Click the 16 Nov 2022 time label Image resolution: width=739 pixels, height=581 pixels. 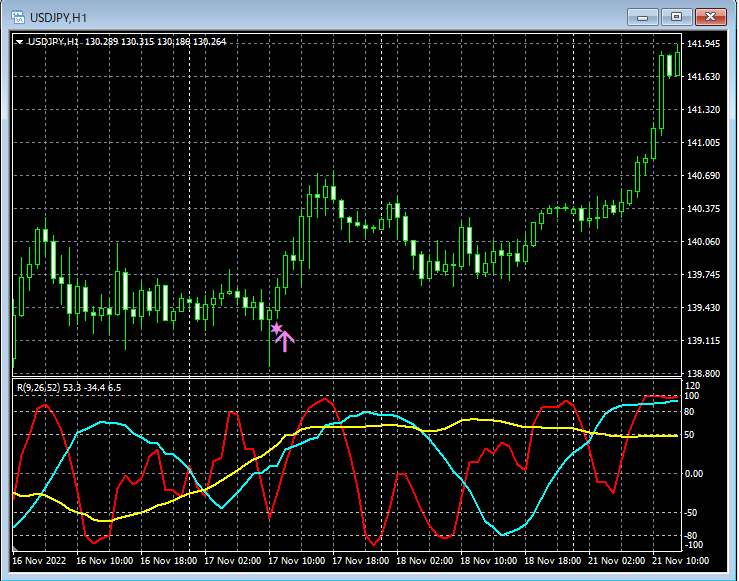point(39,561)
